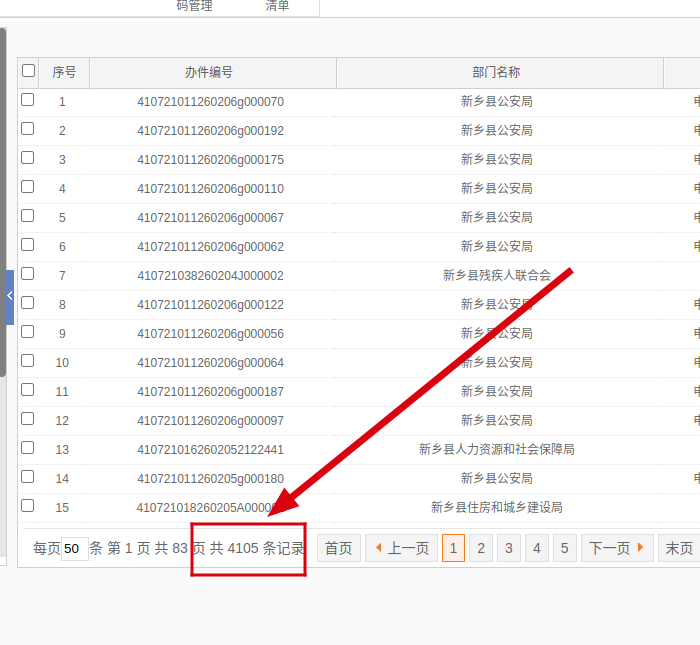Image resolution: width=700 pixels, height=645 pixels.
Task: Click the per-page count input field
Action: tap(74, 549)
